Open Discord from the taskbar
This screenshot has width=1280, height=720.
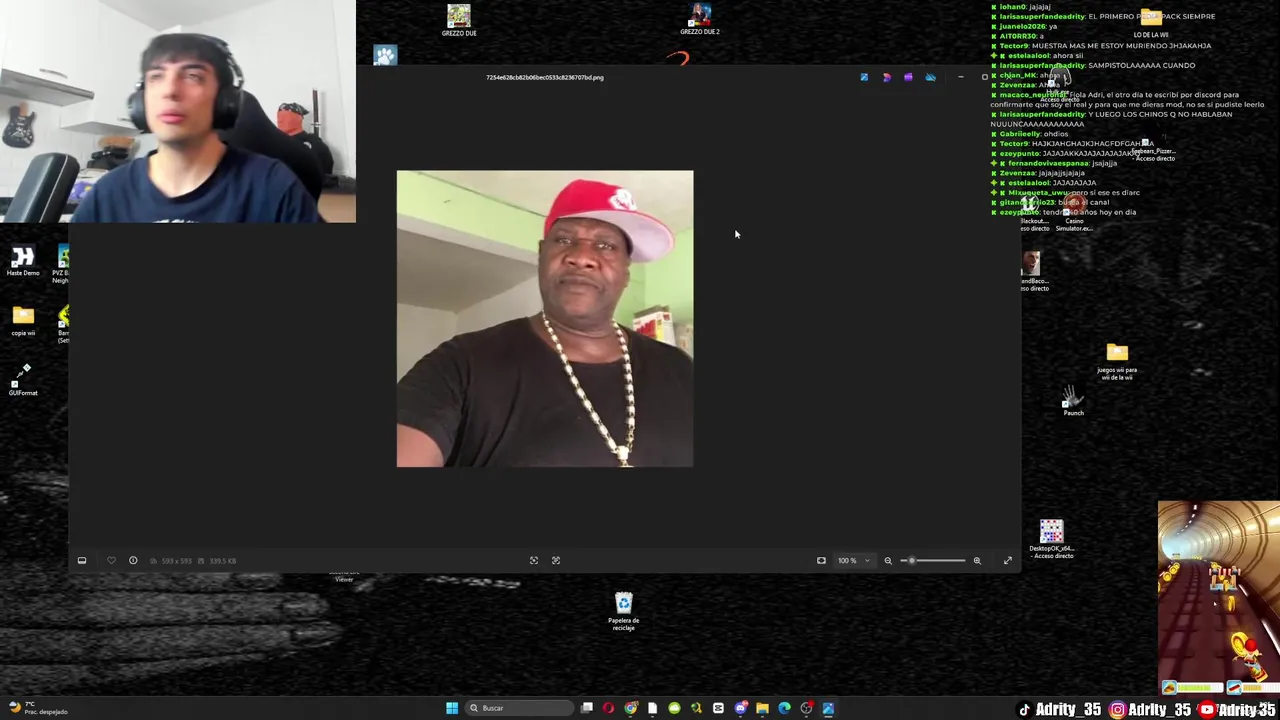coord(740,708)
